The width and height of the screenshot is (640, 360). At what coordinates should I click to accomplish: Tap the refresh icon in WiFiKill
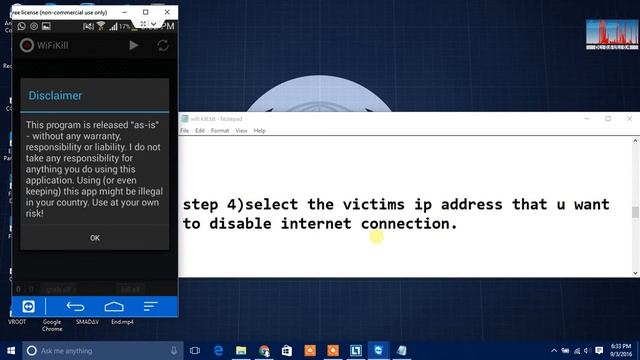click(x=163, y=45)
